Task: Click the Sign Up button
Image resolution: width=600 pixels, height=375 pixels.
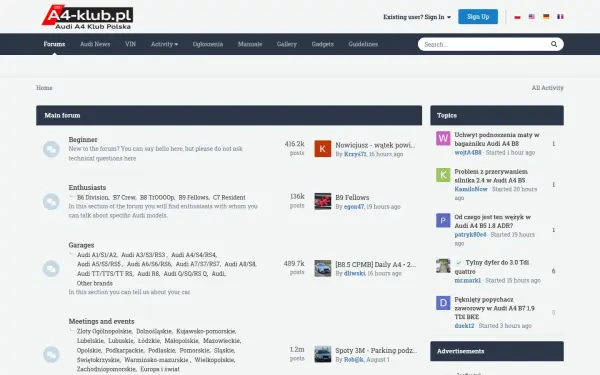Action: click(478, 16)
